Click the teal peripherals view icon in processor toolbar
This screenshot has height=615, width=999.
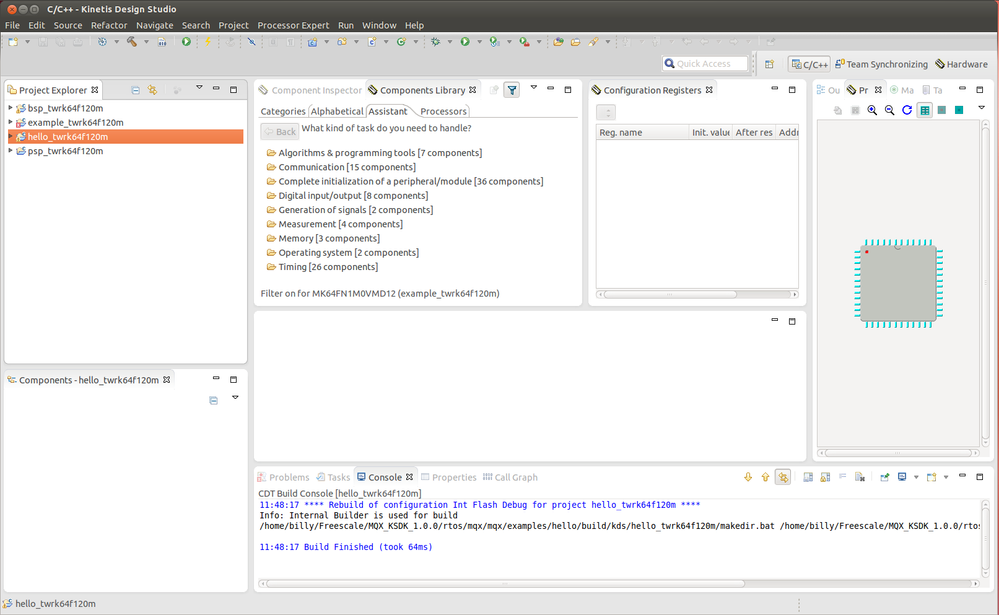(x=959, y=110)
